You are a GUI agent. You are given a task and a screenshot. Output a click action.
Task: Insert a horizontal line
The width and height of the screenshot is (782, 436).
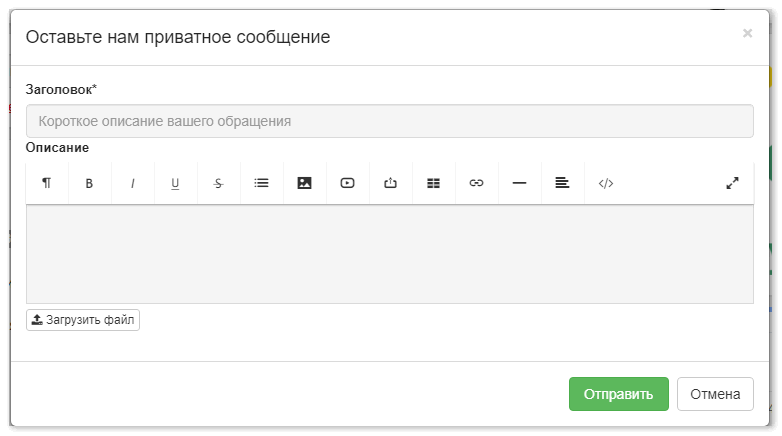point(519,183)
